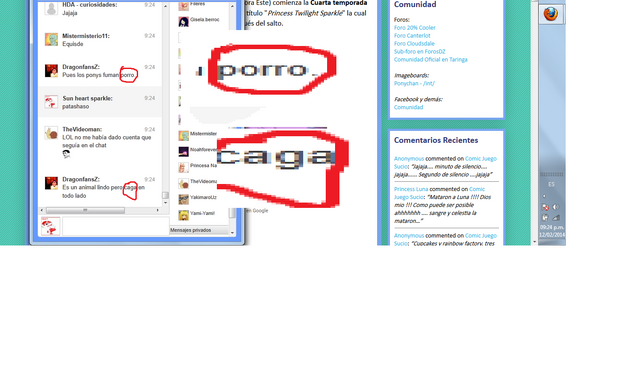This screenshot has height=391, width=640.
Task: Click Sun heart sparkle username in chat
Action: pos(87,98)
